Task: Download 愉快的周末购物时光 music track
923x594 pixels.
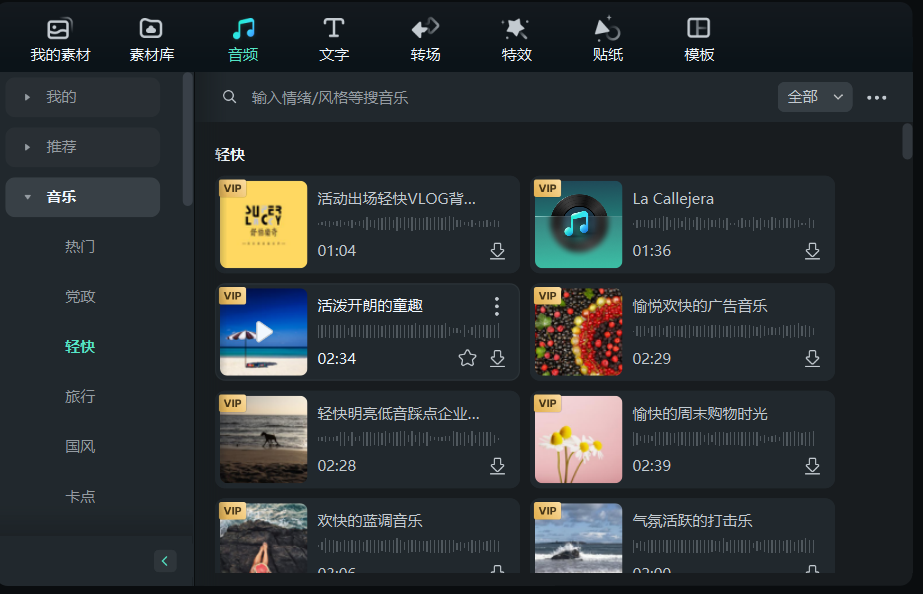Action: coord(812,466)
